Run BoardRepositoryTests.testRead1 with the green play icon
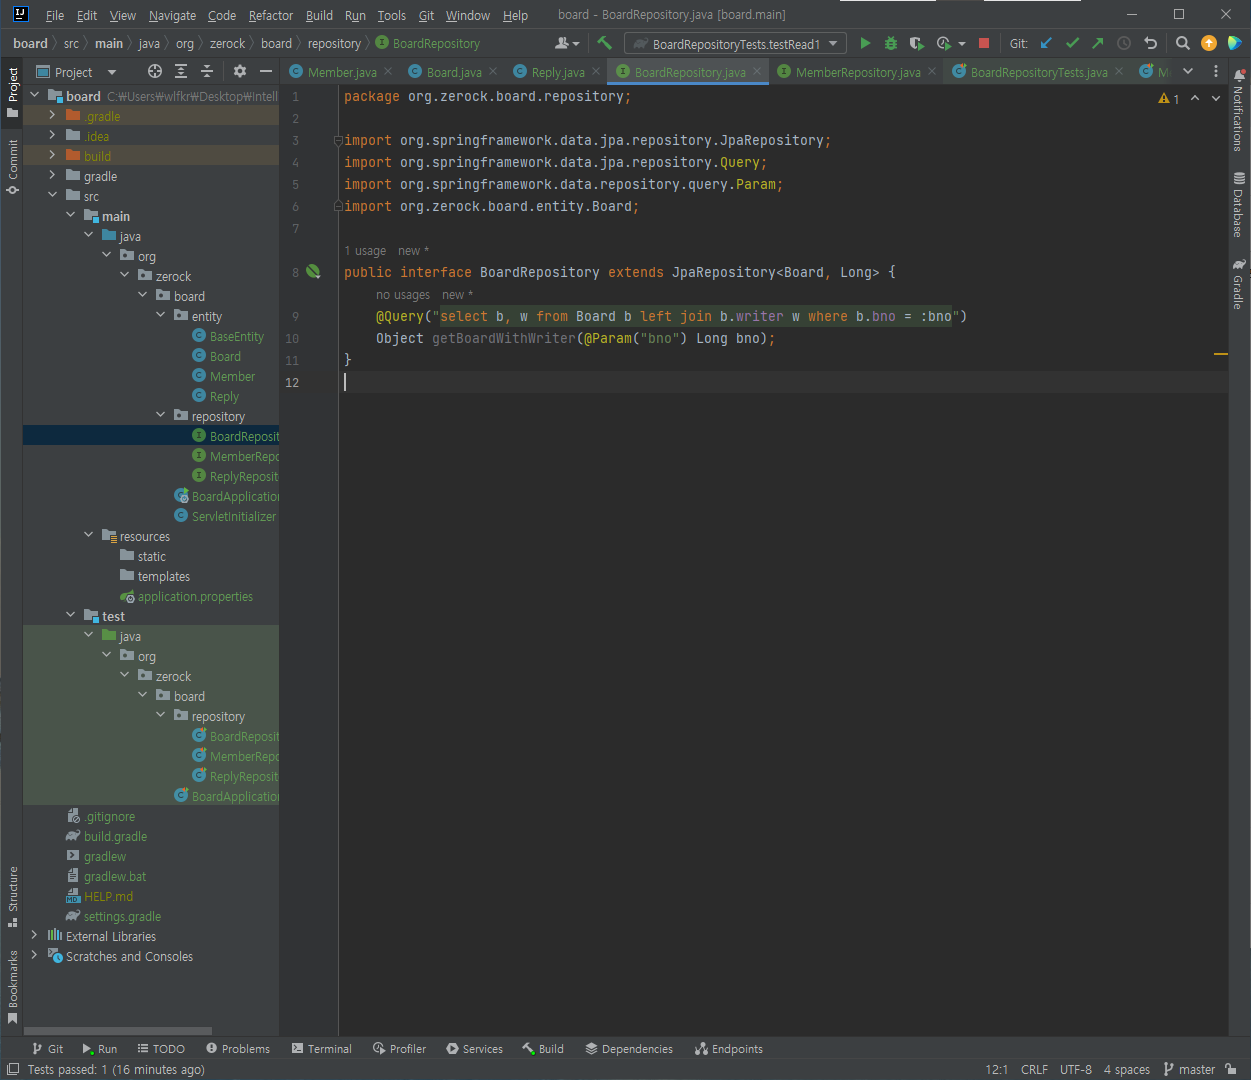1251x1080 pixels. [x=865, y=43]
